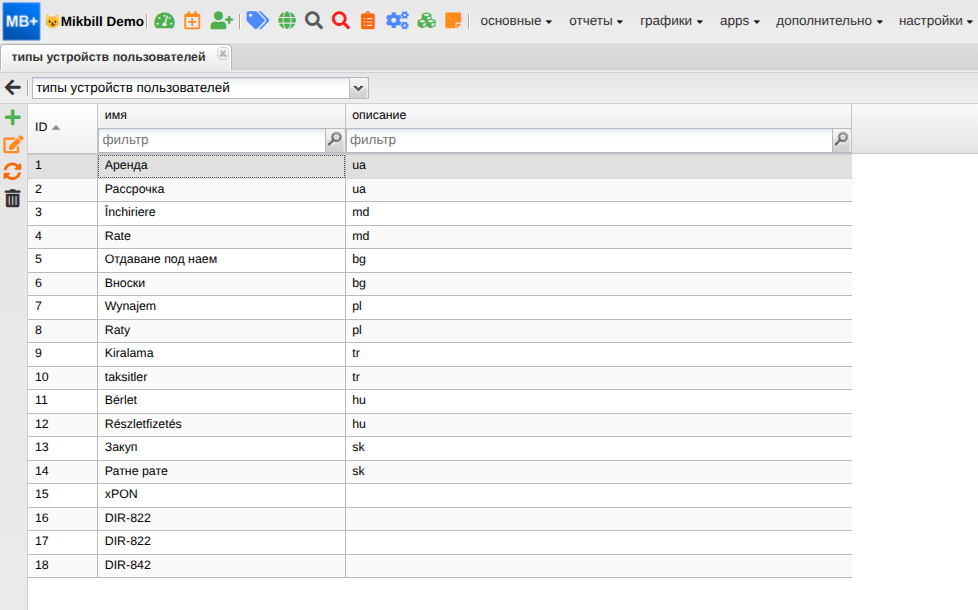Click the Вноски name cell
Screen dimensions: 978x610
(x=221, y=283)
